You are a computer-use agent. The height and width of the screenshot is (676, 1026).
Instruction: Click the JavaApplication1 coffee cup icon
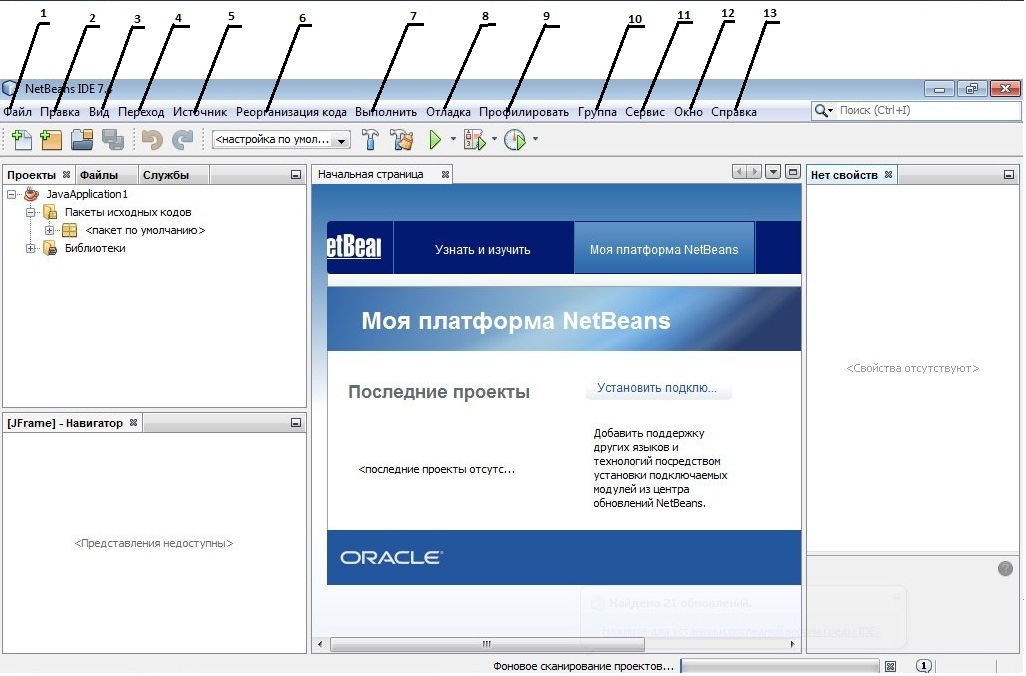[x=31, y=194]
